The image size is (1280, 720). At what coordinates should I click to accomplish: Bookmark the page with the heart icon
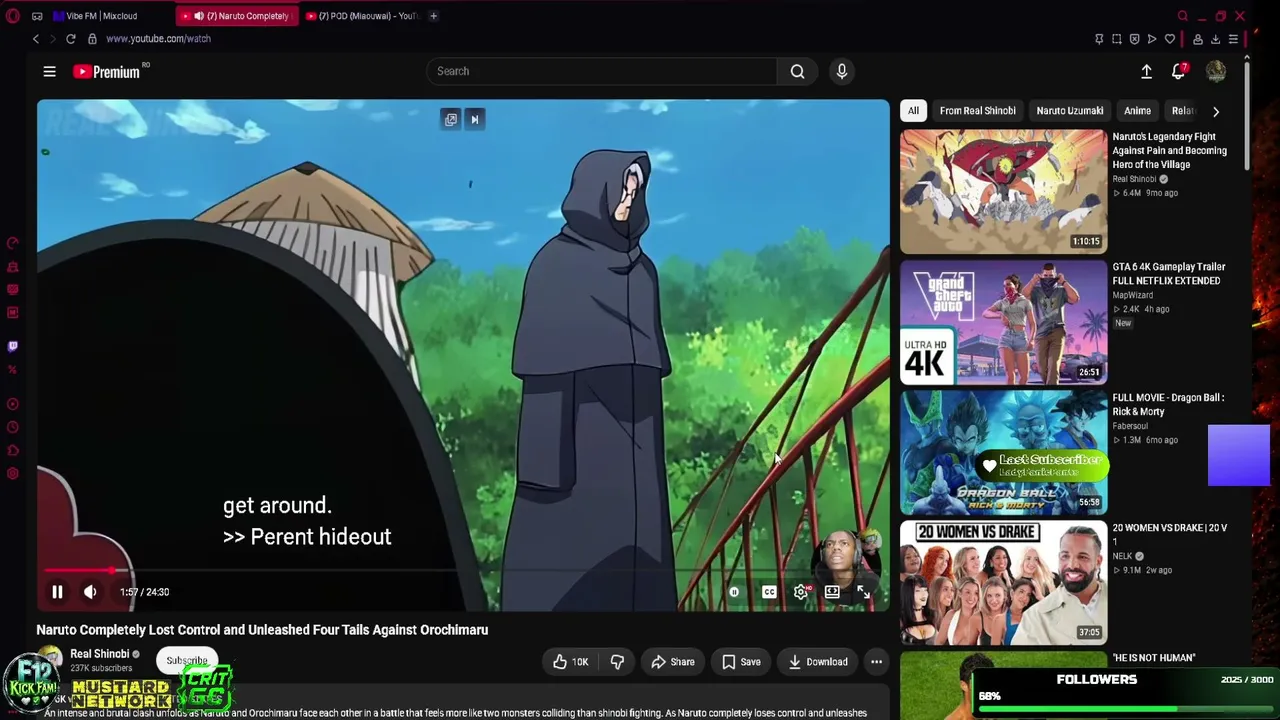(x=1170, y=39)
